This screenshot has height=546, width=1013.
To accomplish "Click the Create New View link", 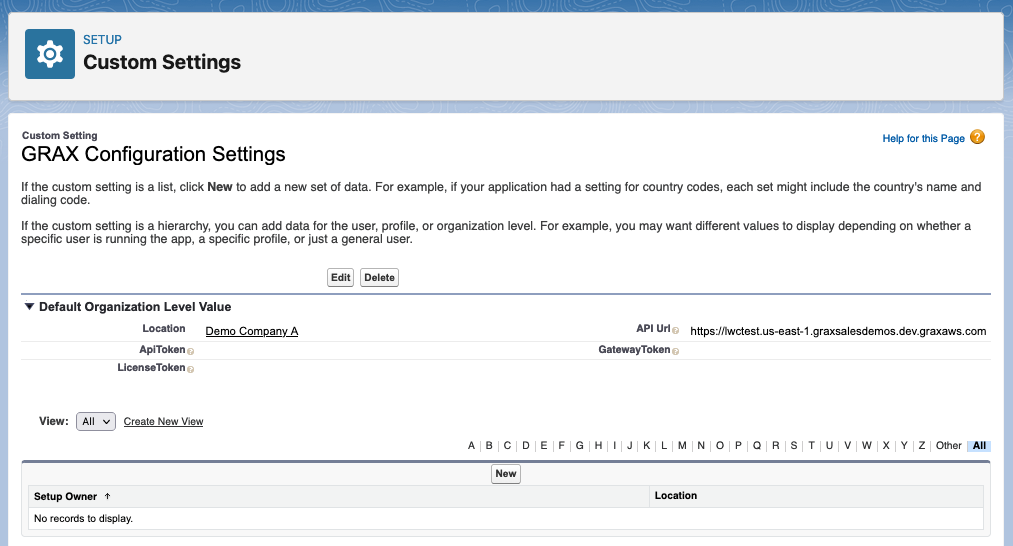I will [163, 421].
